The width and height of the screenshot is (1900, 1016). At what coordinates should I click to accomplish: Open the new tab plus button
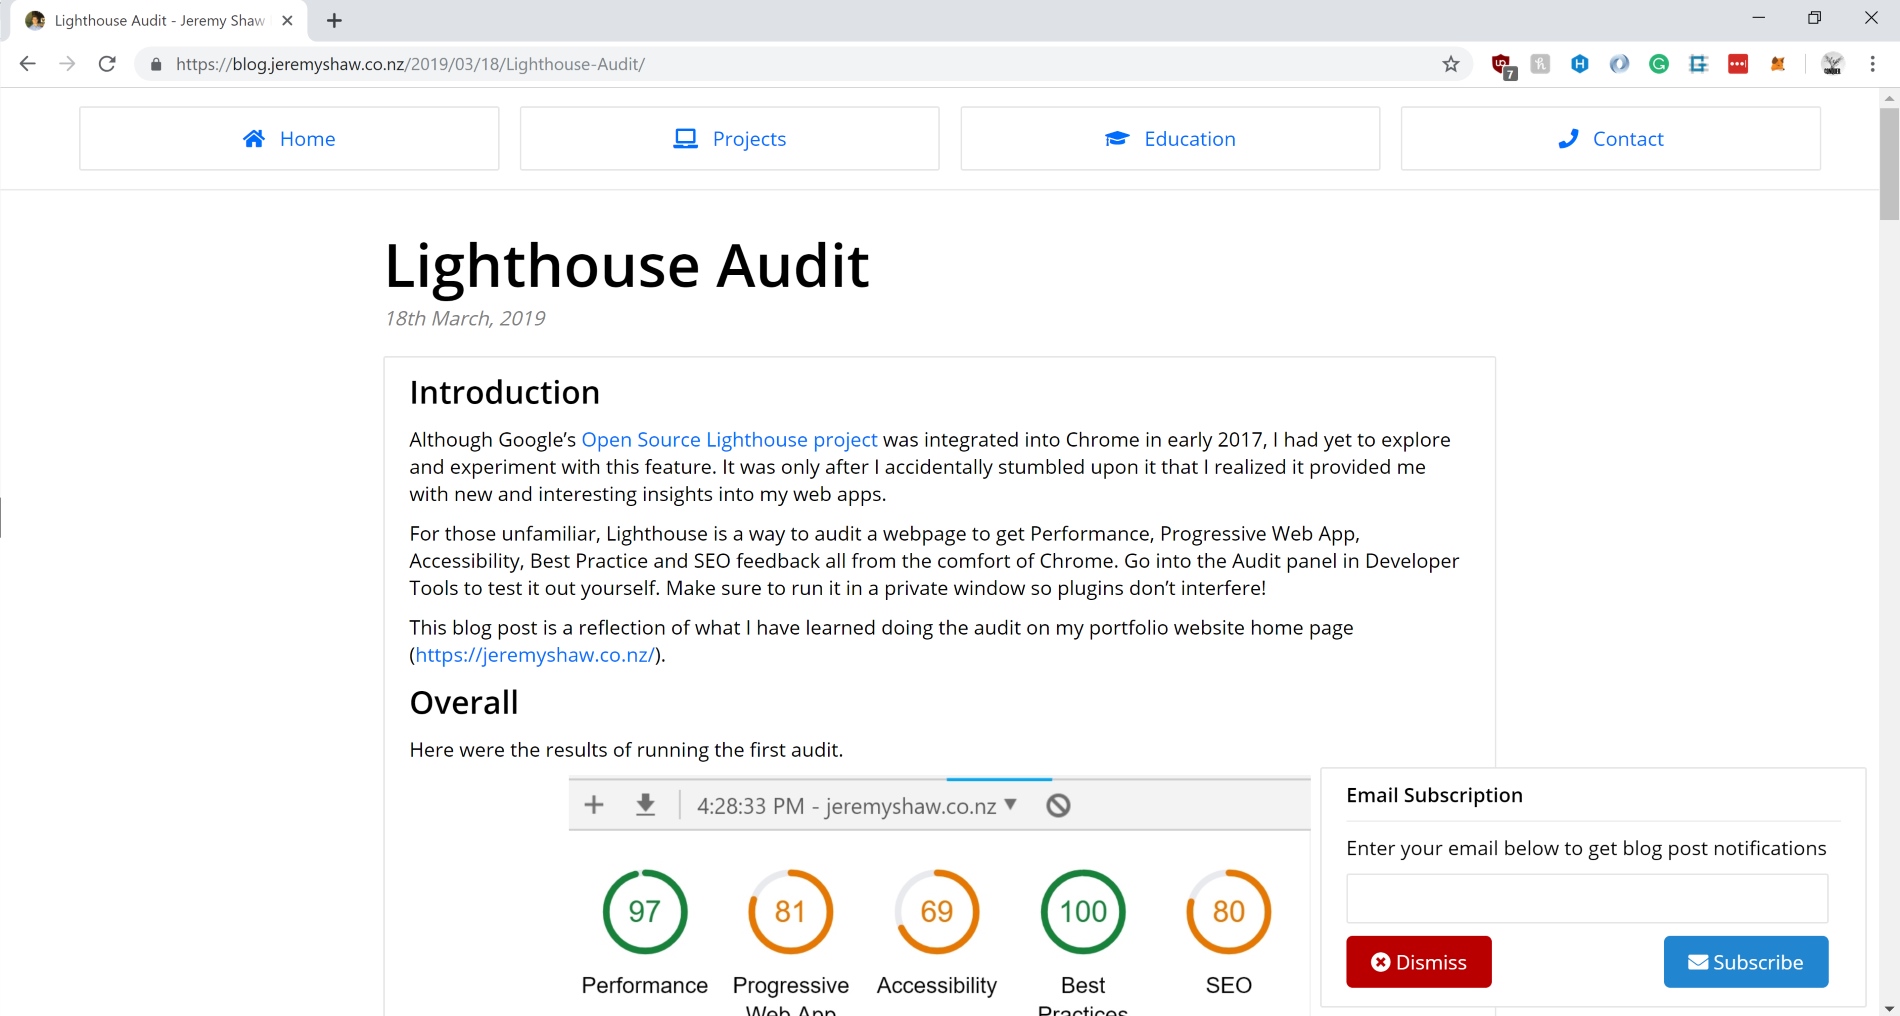coord(334,20)
